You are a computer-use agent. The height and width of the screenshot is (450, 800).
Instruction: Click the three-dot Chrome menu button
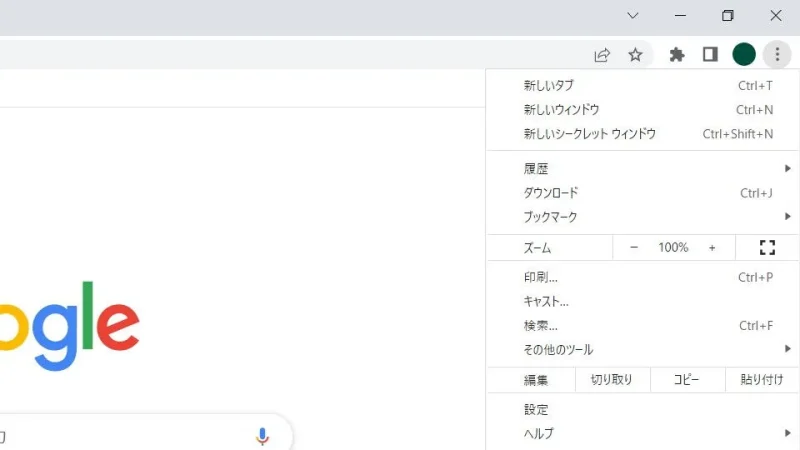click(777, 55)
